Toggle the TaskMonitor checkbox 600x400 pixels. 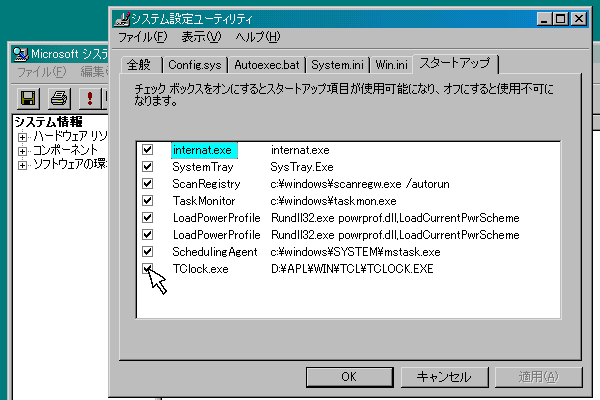point(147,201)
